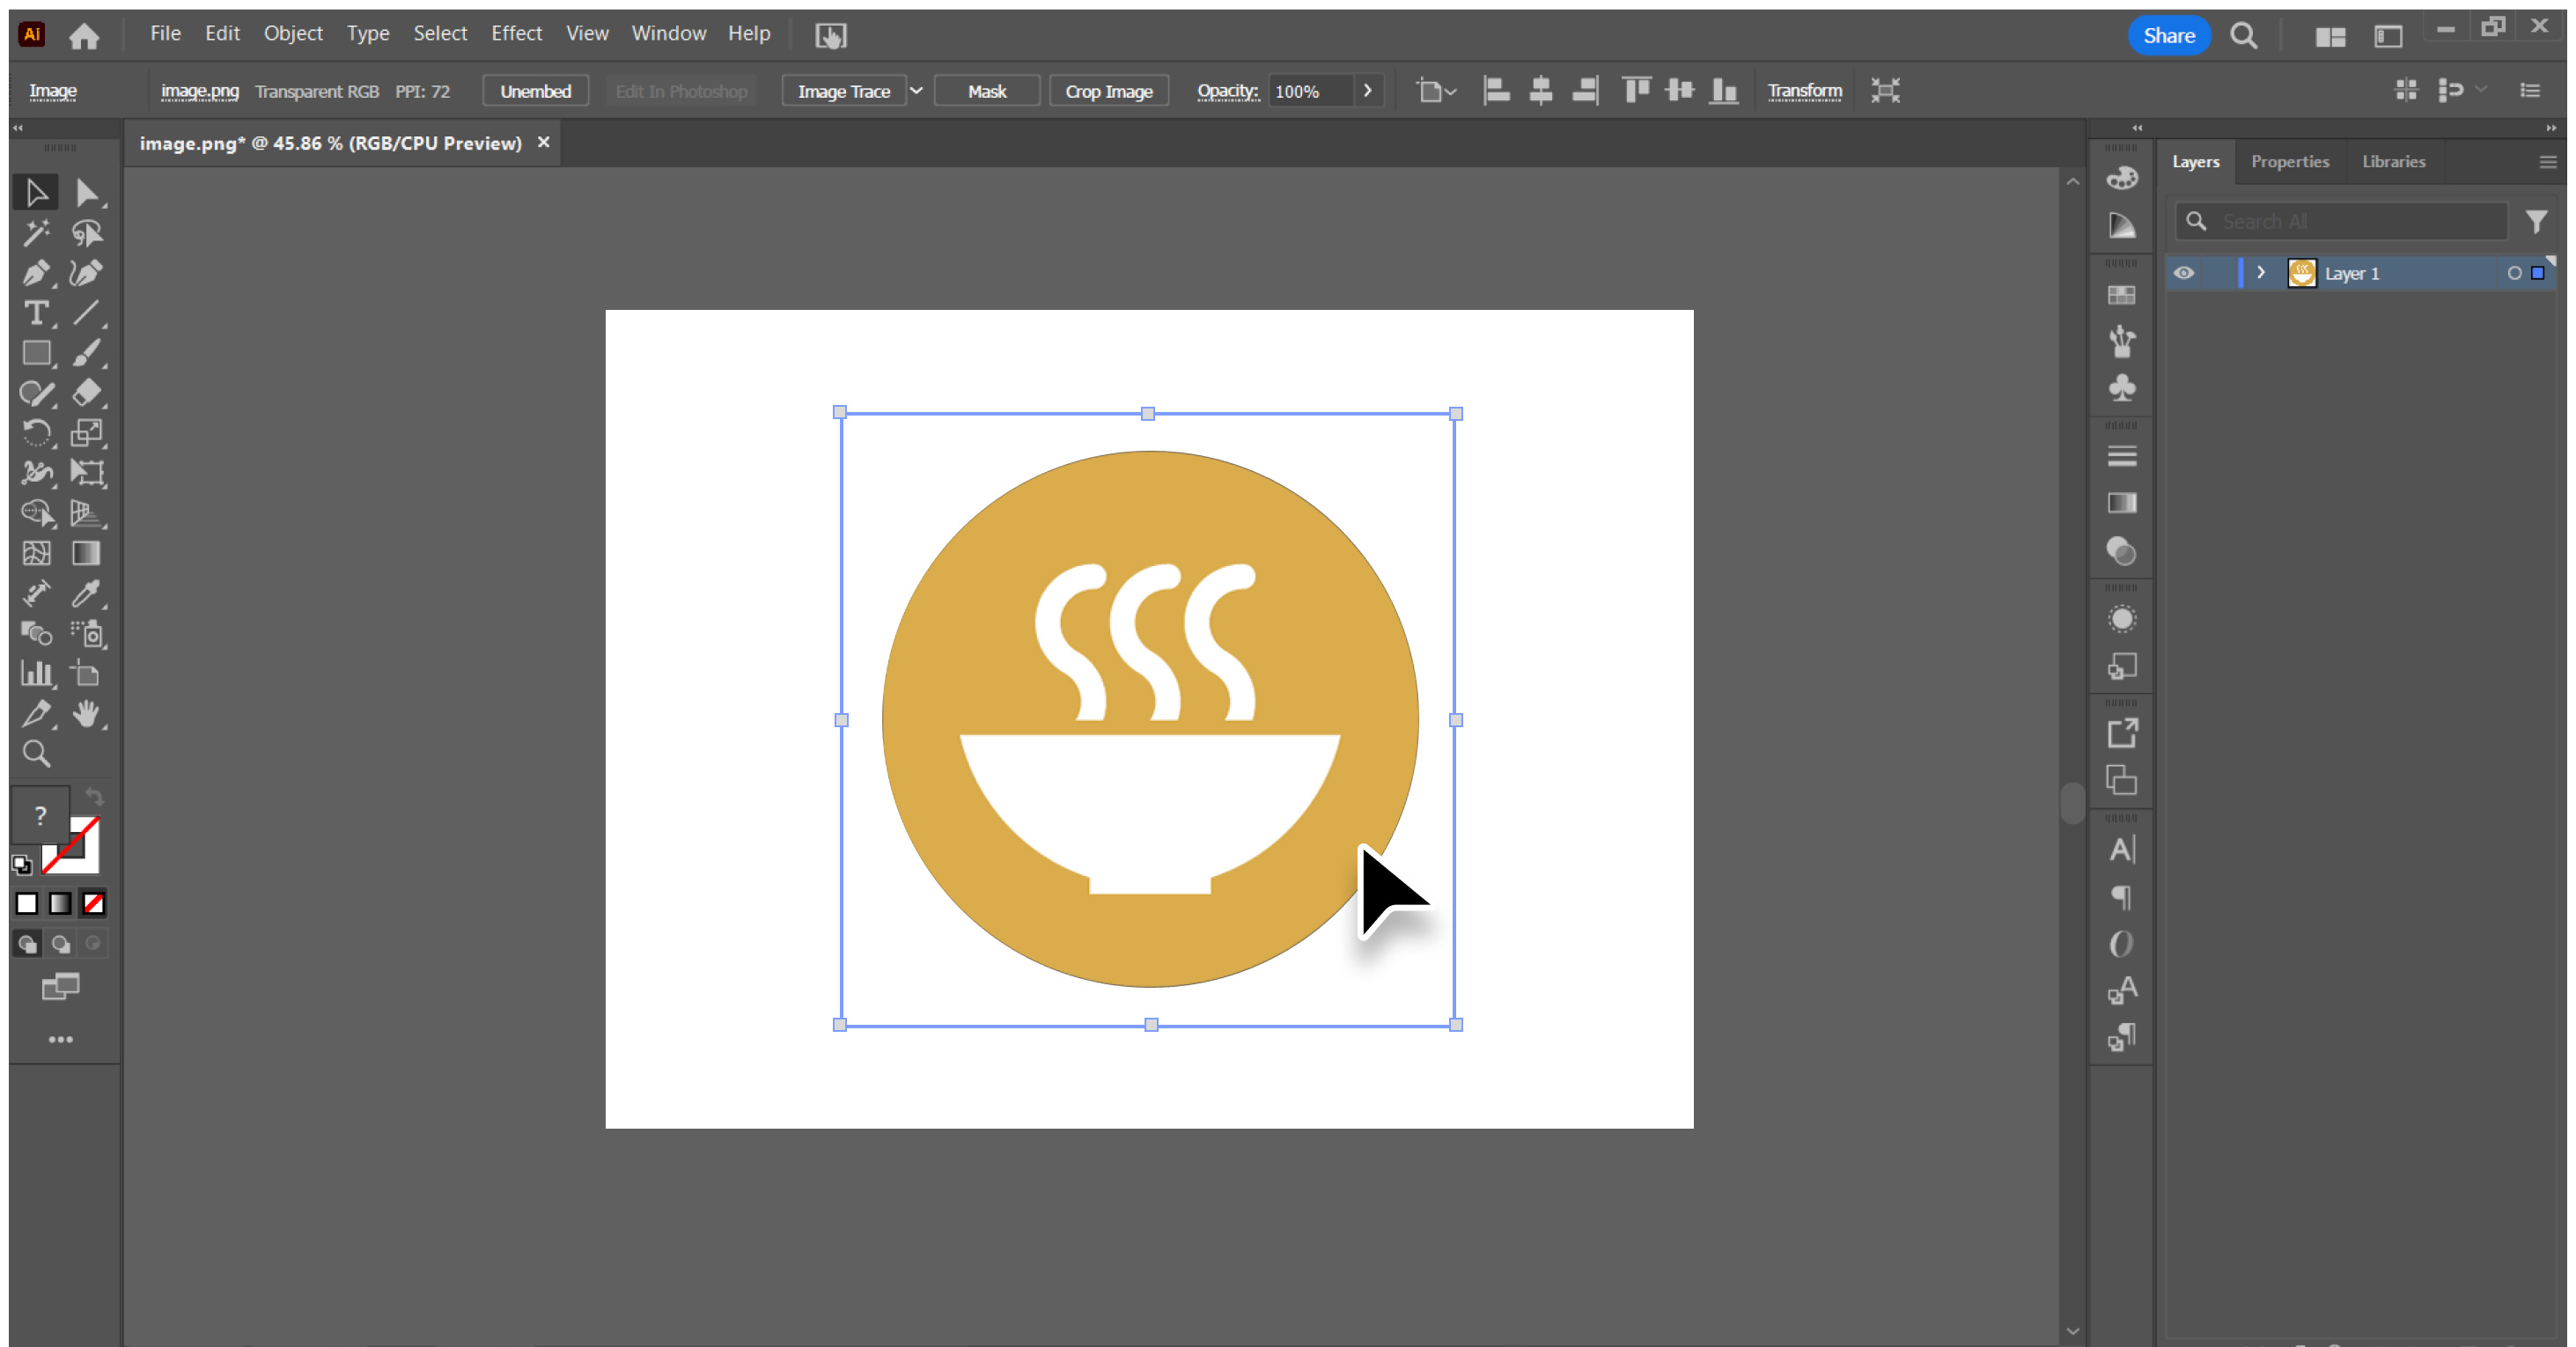Switch to the Properties tab

[2290, 161]
